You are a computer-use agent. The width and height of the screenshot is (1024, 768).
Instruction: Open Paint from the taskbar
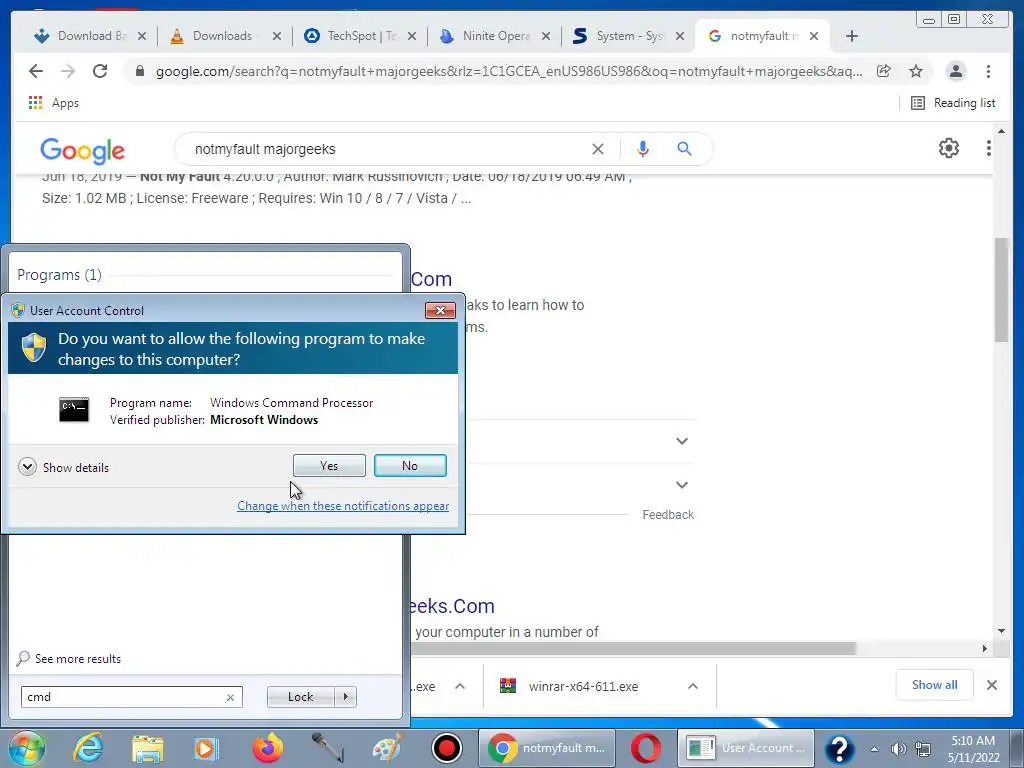(388, 748)
